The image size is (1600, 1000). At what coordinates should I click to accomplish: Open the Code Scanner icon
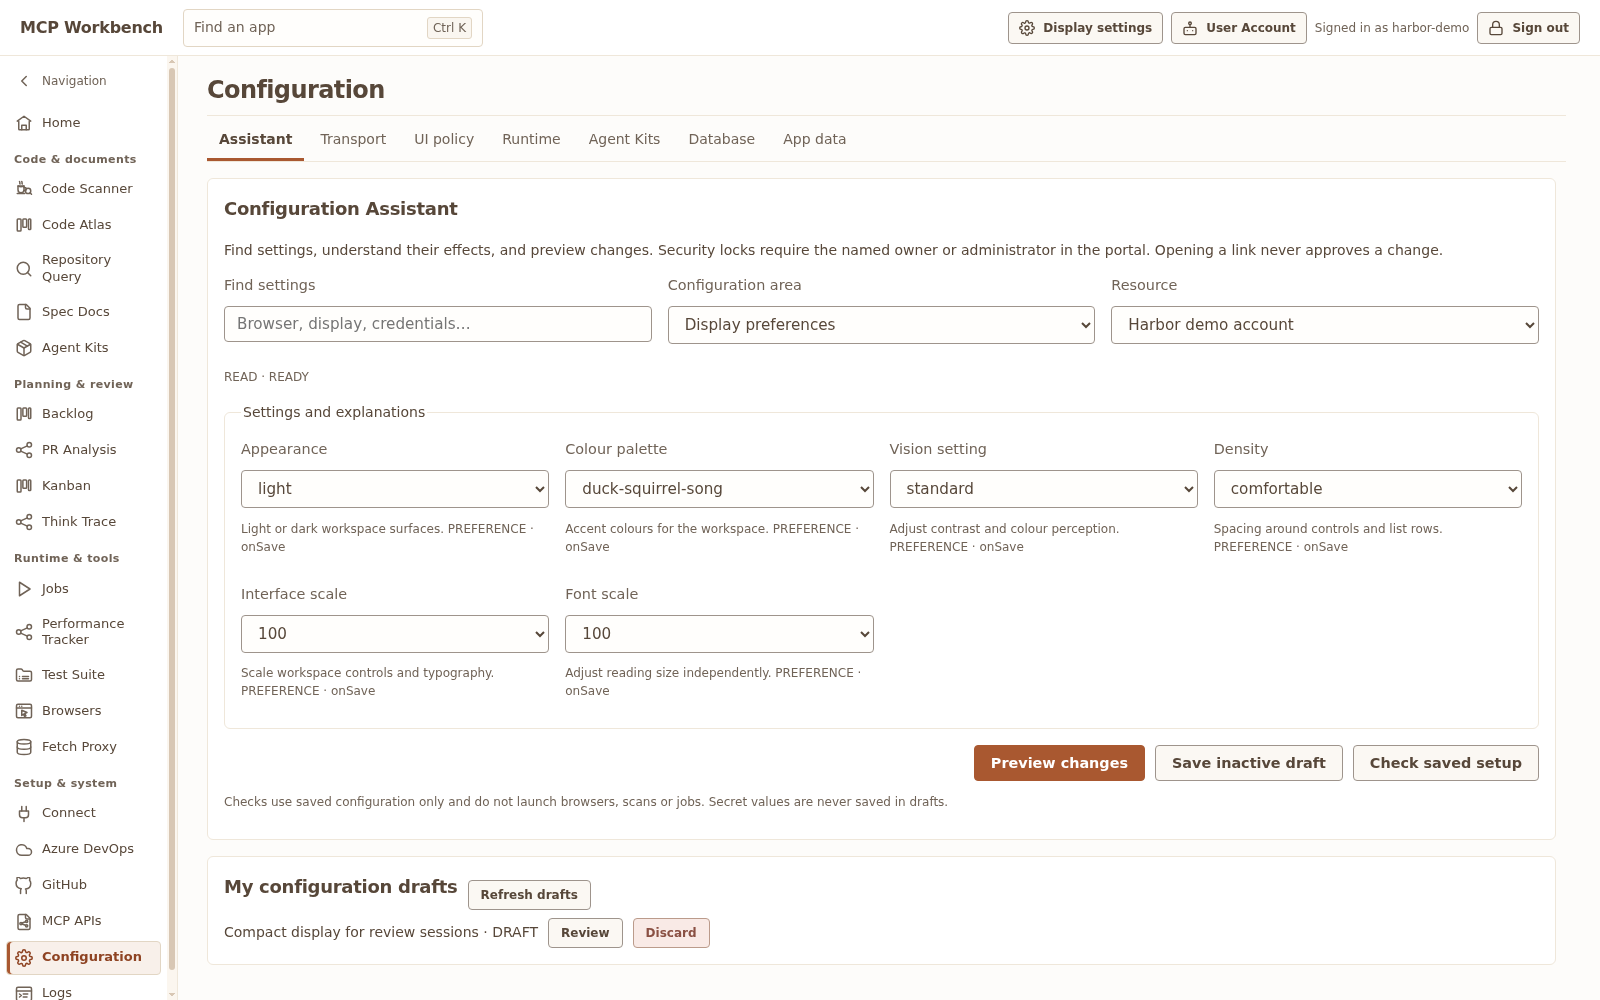[24, 189]
